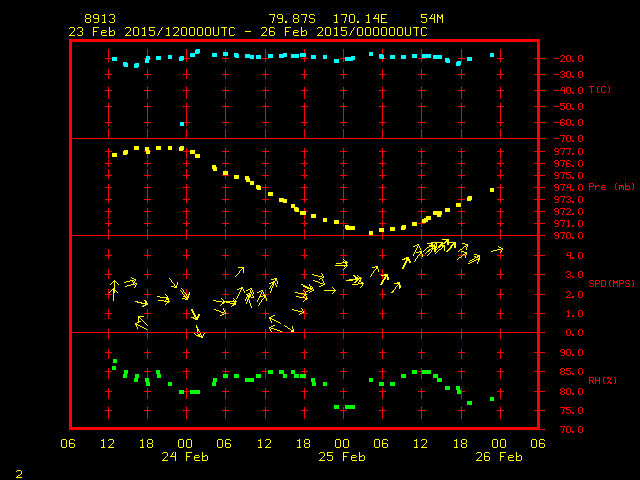Viewport: 640px width, 480px height.
Task: Click the -20.0 temperature tick label
Action: (x=569, y=59)
